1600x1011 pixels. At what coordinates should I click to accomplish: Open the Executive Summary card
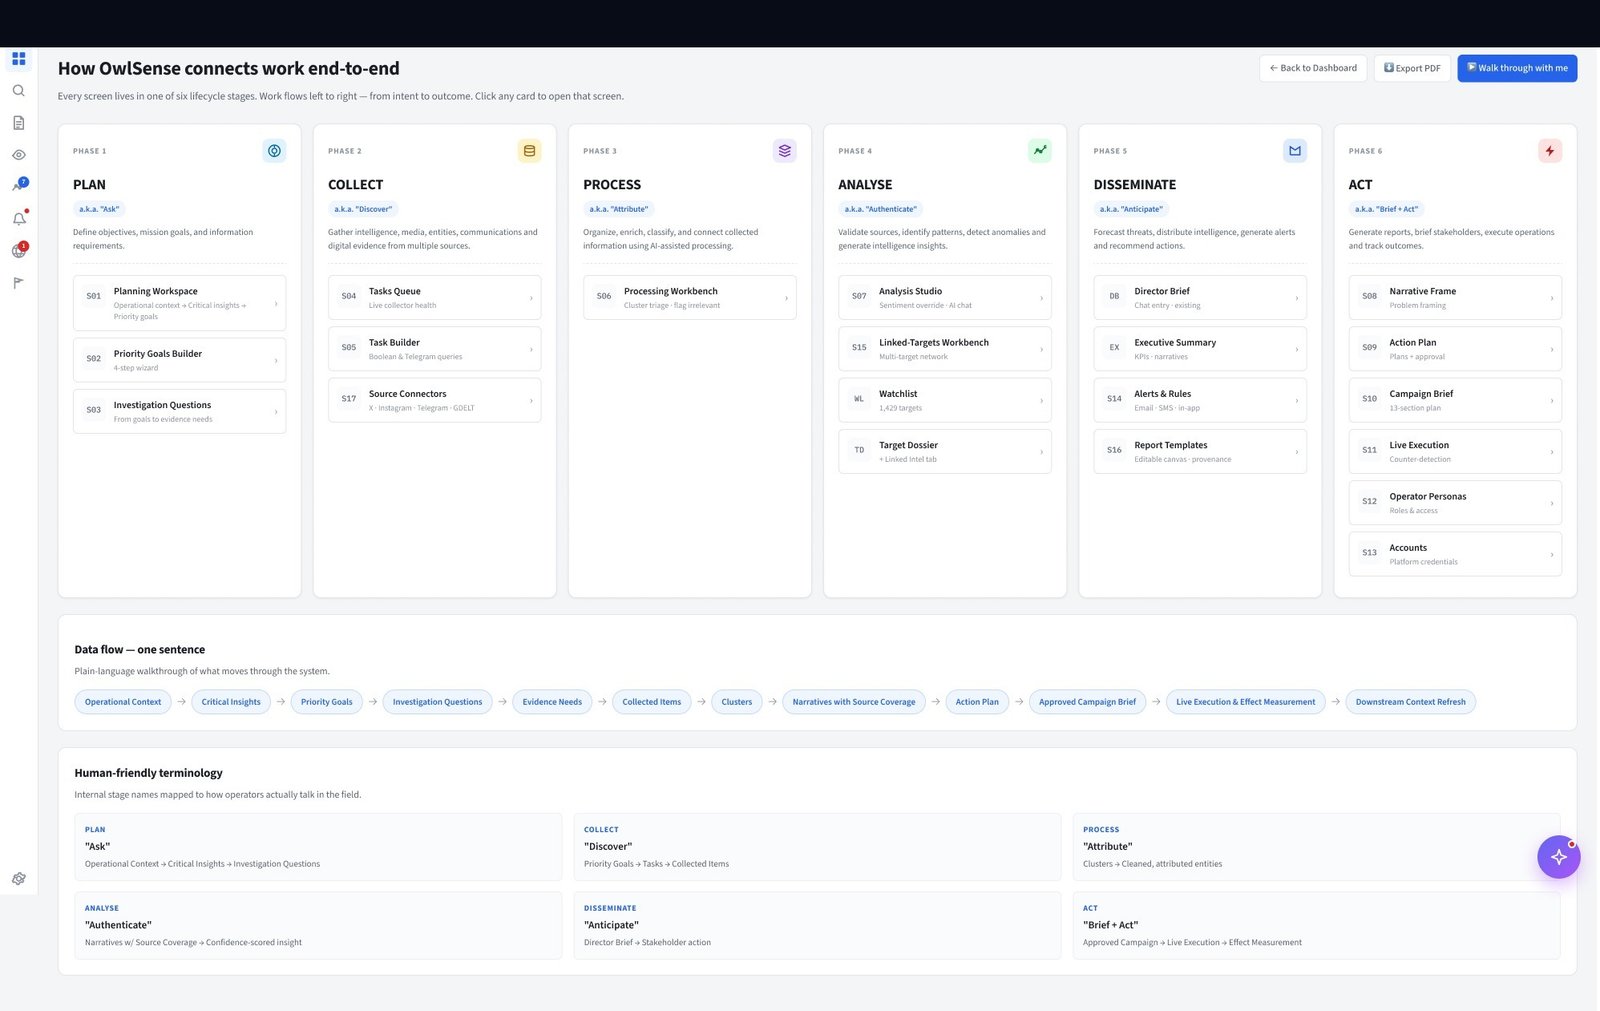(1200, 349)
